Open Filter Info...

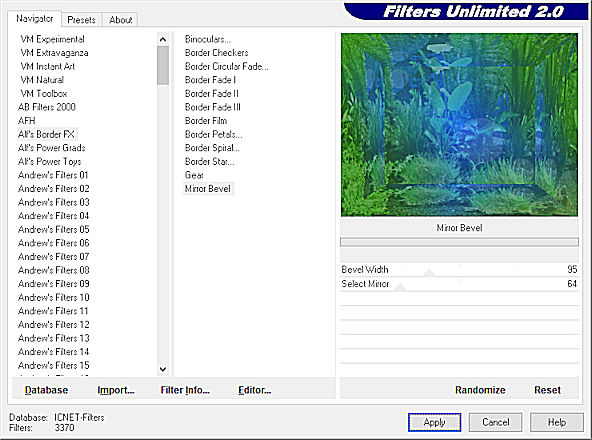(185, 390)
